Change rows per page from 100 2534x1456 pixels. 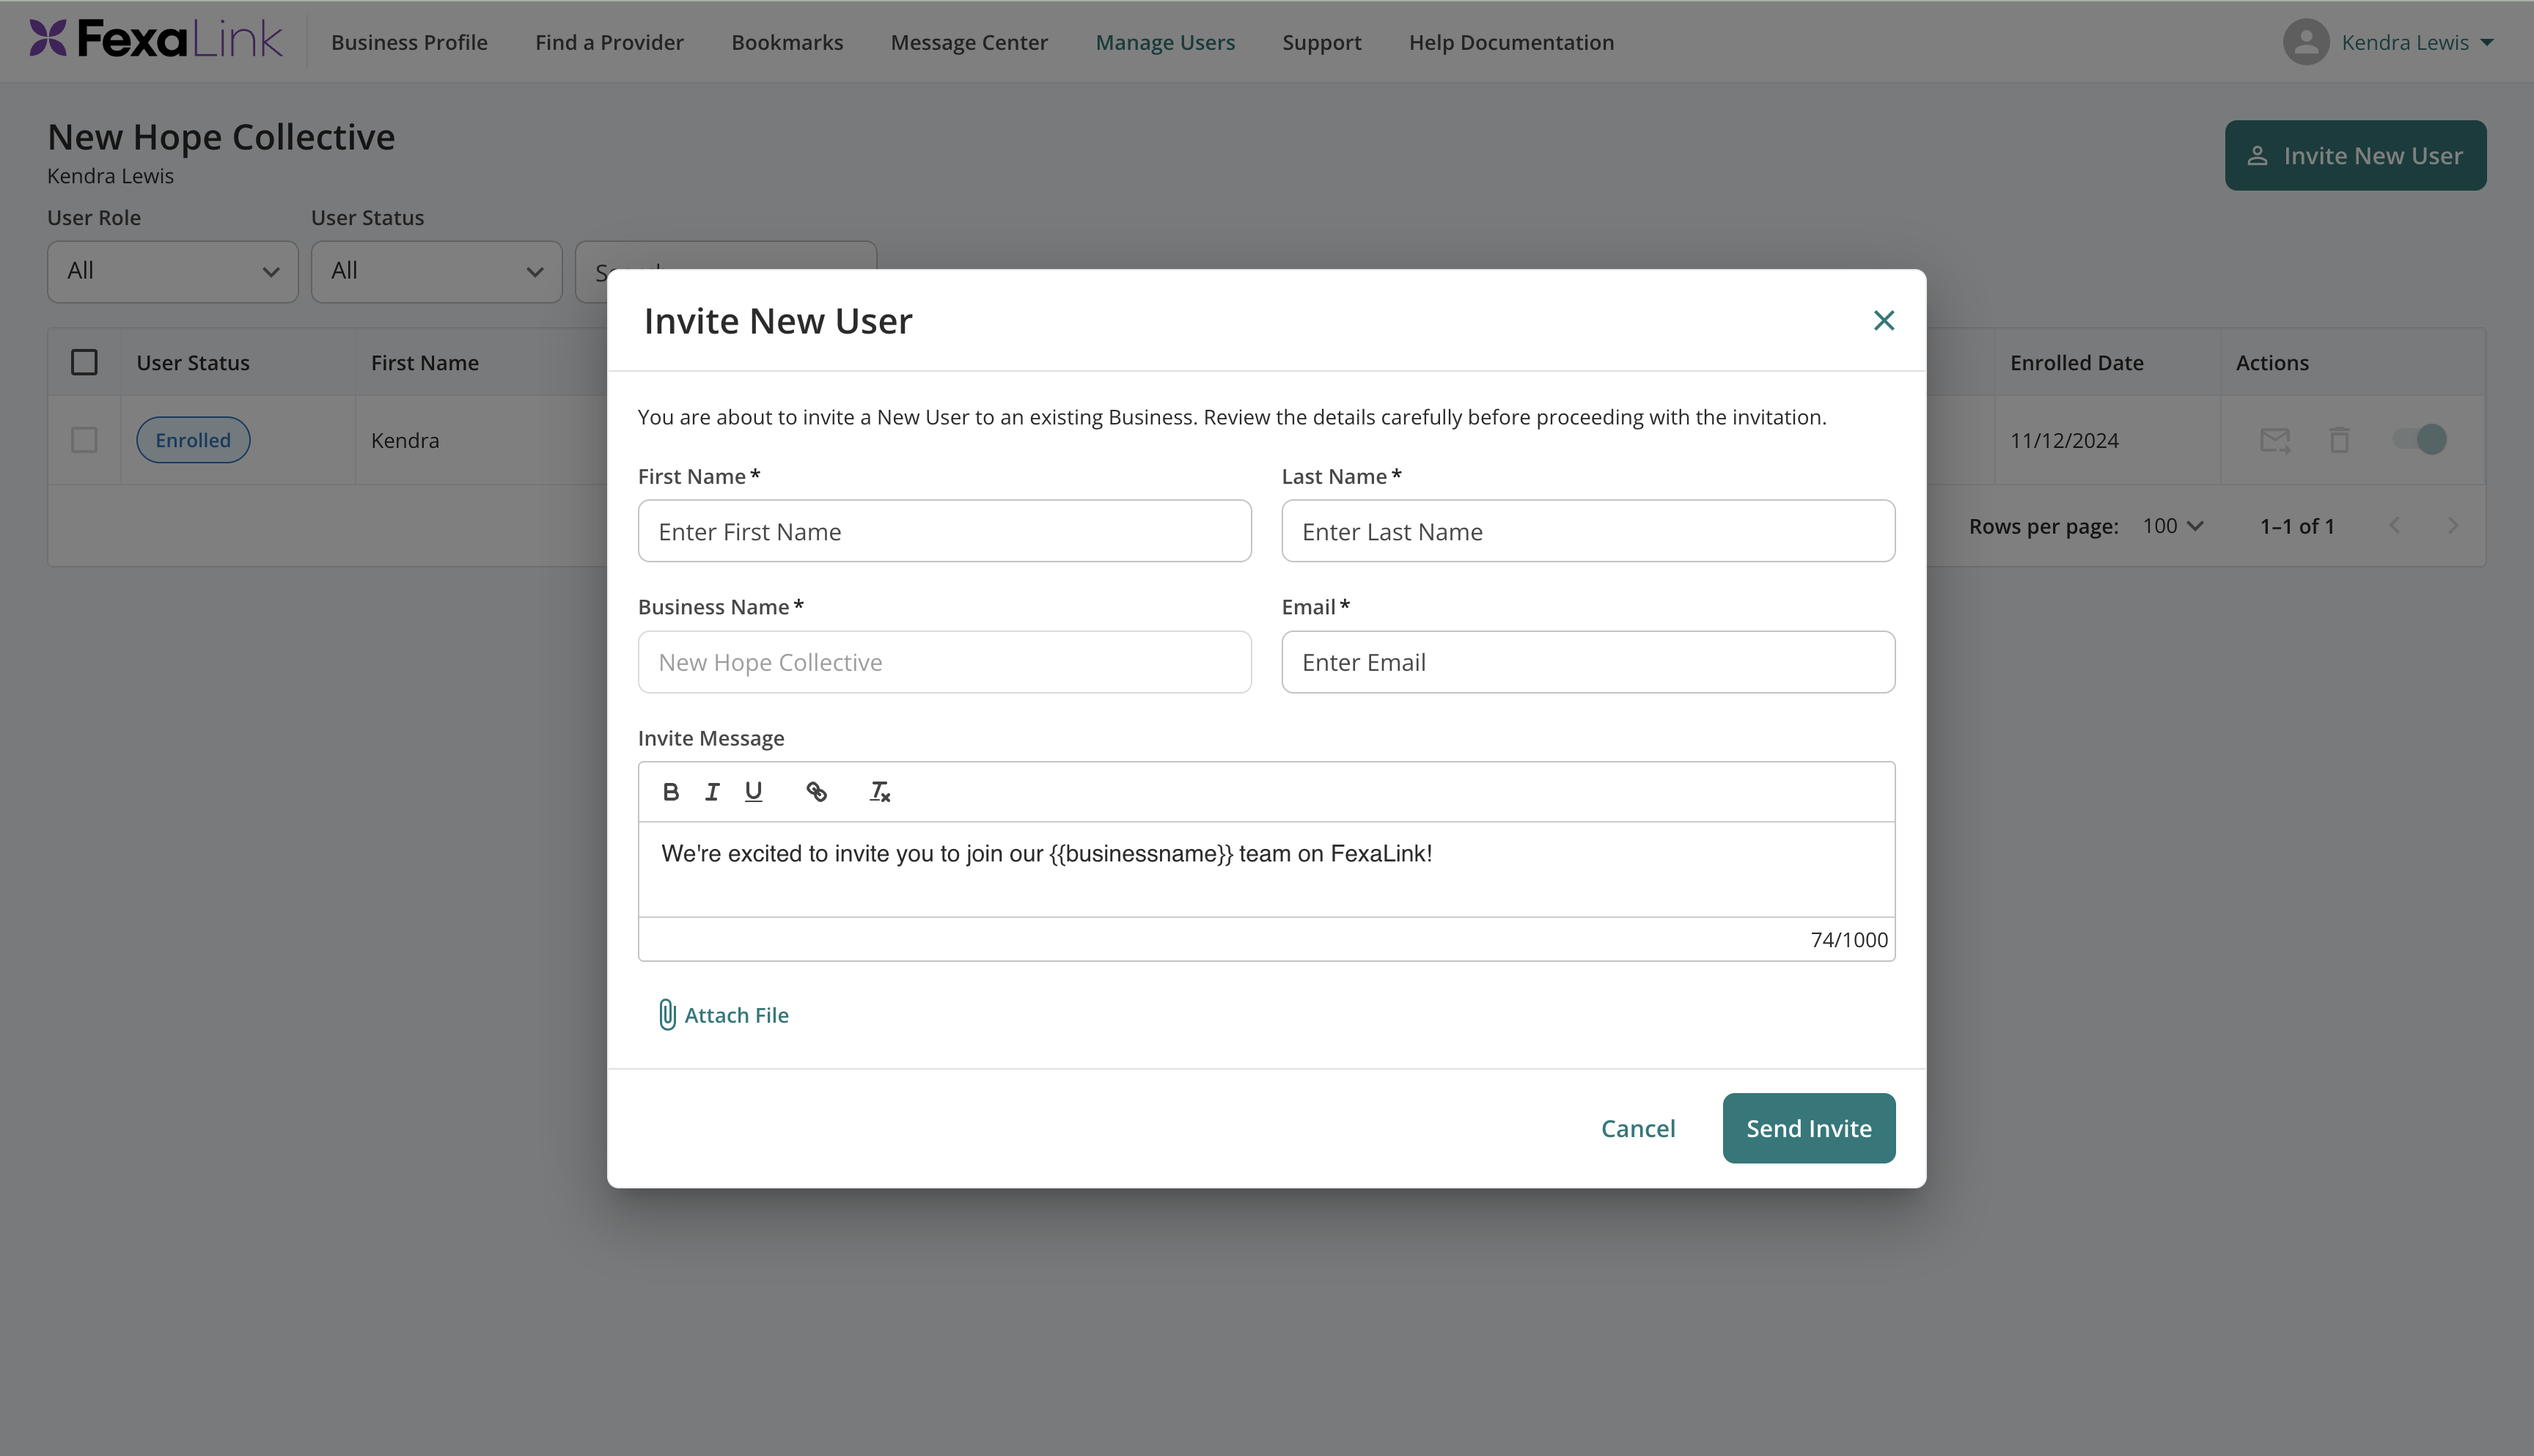(2172, 526)
